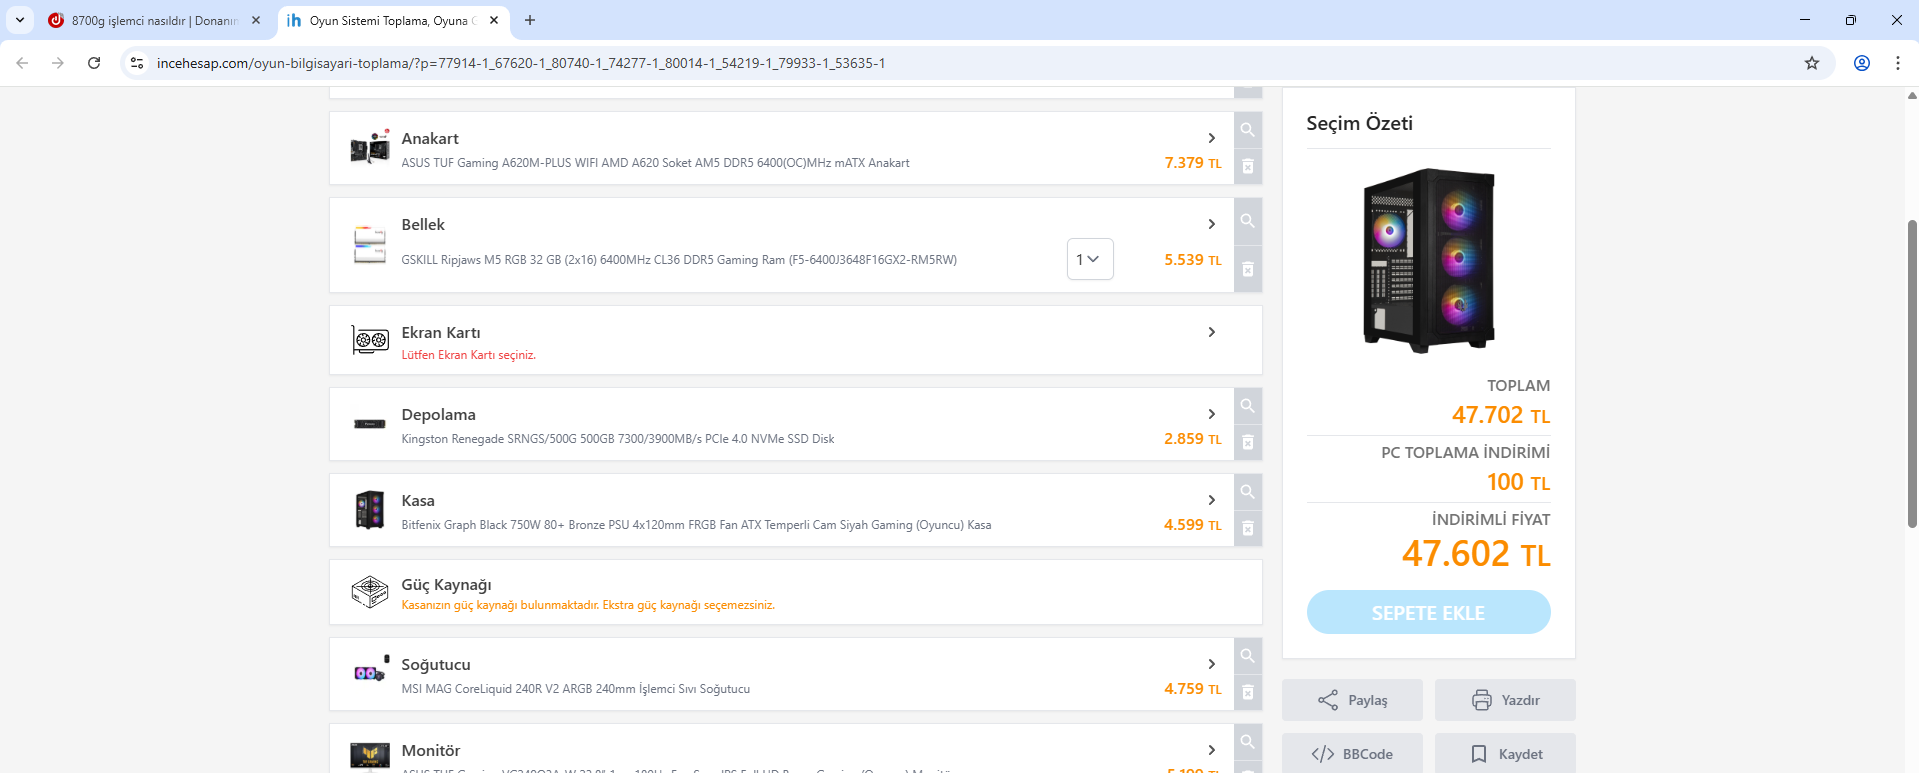Open the tab search dropdown arrow
This screenshot has height=773, width=1919.
tap(20, 20)
